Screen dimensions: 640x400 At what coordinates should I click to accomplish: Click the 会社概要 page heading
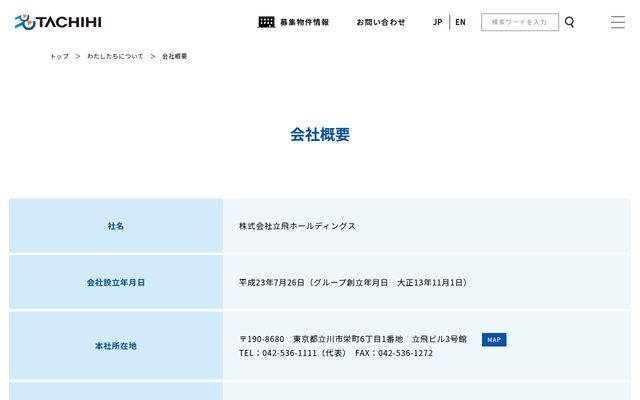click(320, 134)
